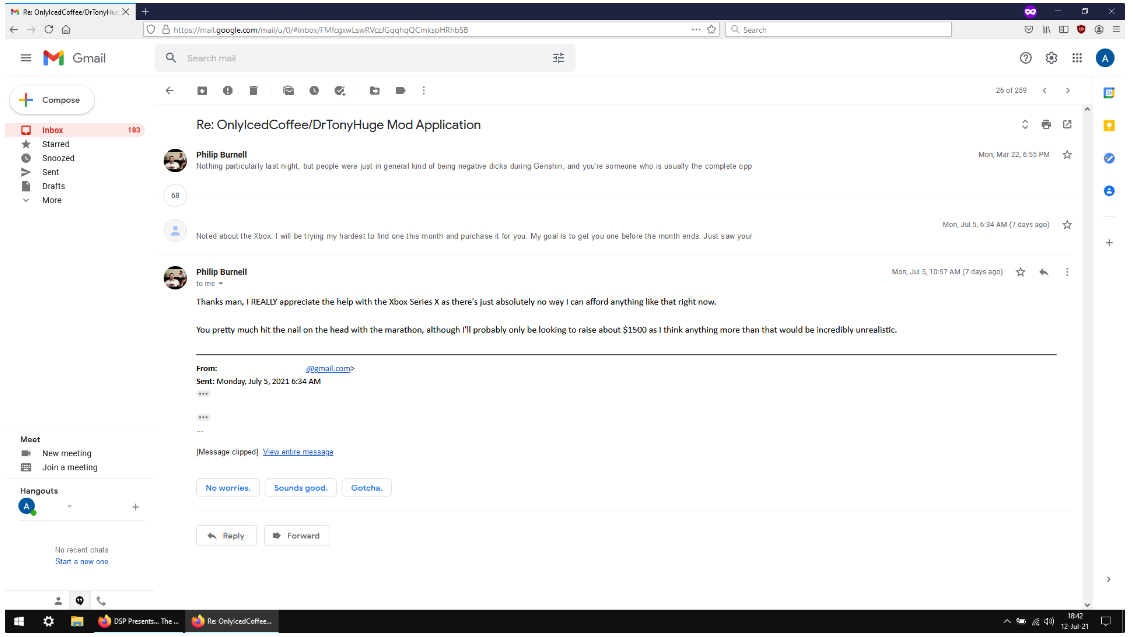Image resolution: width=1133 pixels, height=637 pixels.
Task: Show second trimmed quoted content
Action: pyautogui.click(x=203, y=417)
